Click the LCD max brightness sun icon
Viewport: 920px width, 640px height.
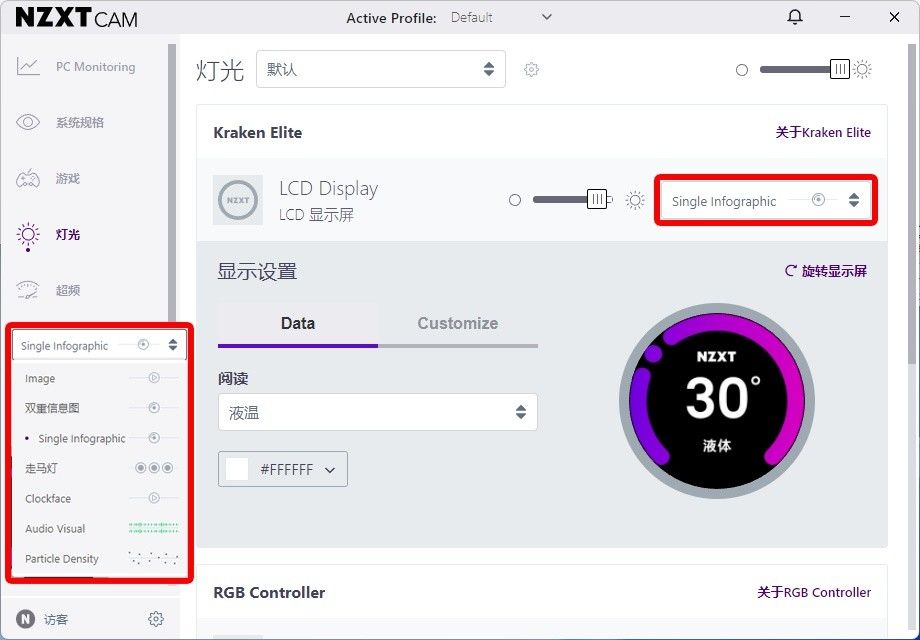pyautogui.click(x=635, y=201)
